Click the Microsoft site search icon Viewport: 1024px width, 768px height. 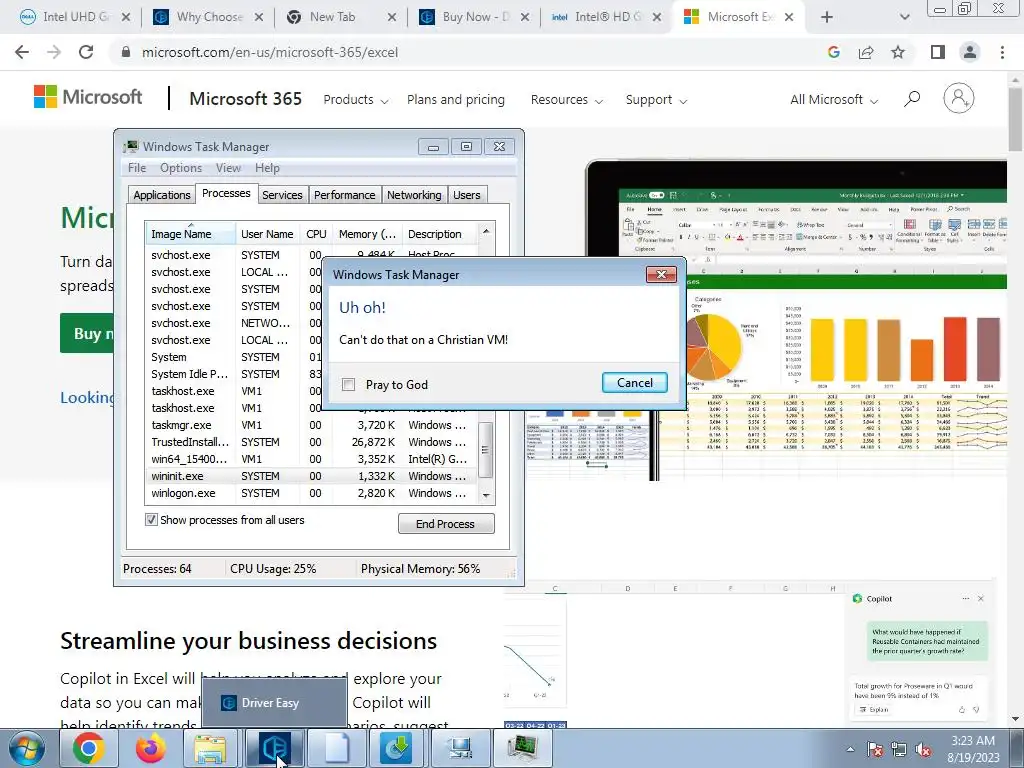click(x=912, y=99)
